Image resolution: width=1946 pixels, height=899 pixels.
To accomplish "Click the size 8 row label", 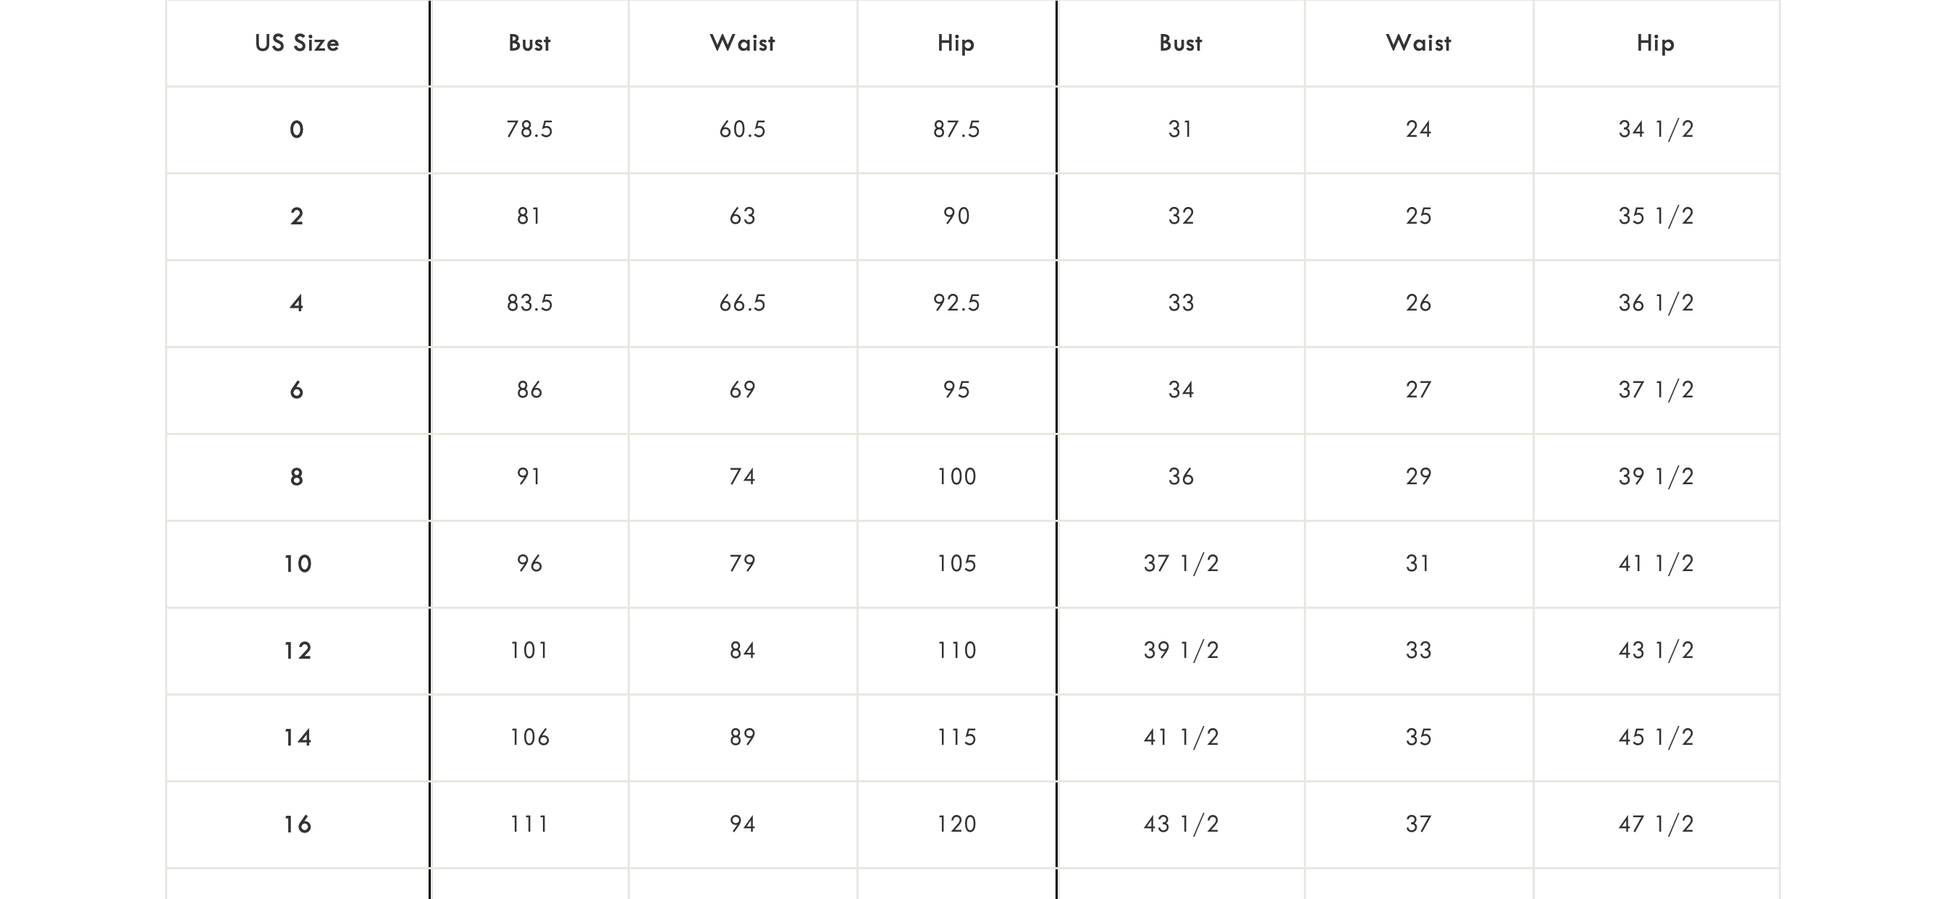I will point(297,477).
